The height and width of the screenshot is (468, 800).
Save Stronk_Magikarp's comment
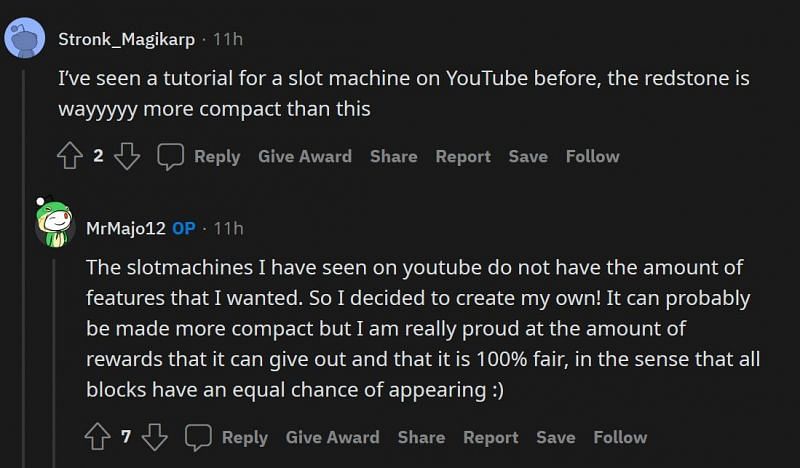[x=528, y=156]
